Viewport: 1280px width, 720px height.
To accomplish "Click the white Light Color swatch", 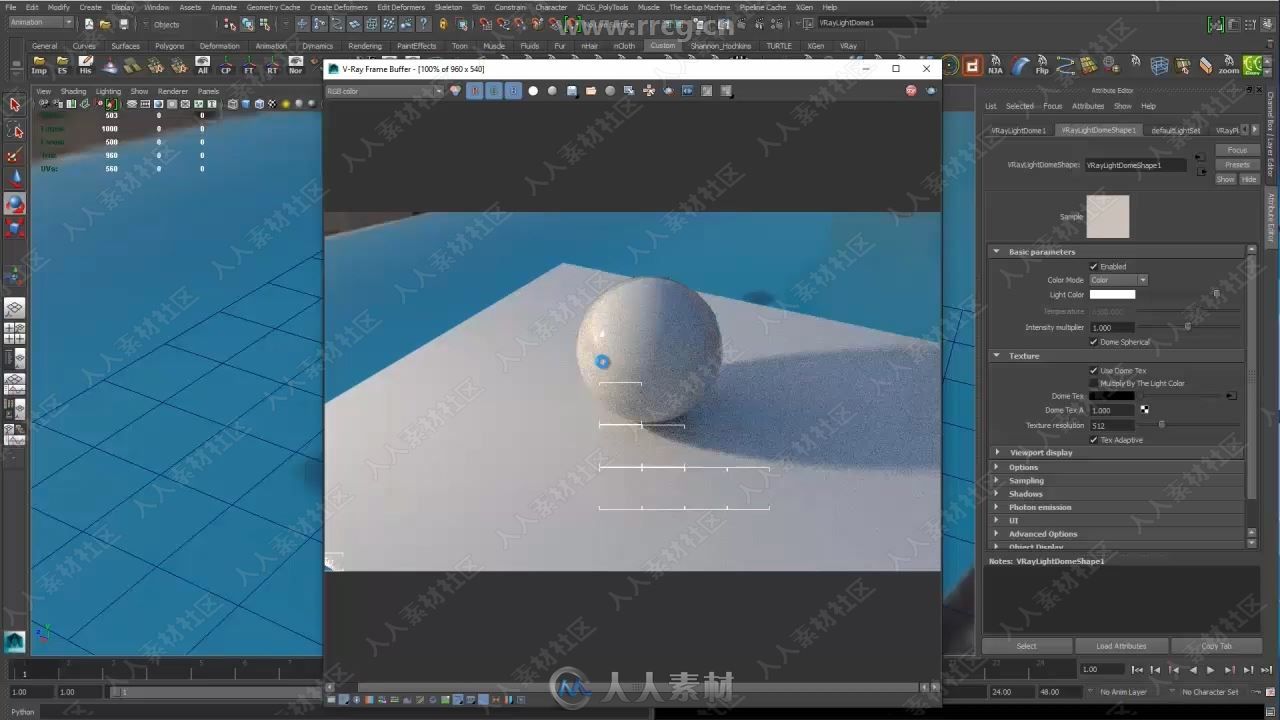I will click(x=1112, y=295).
